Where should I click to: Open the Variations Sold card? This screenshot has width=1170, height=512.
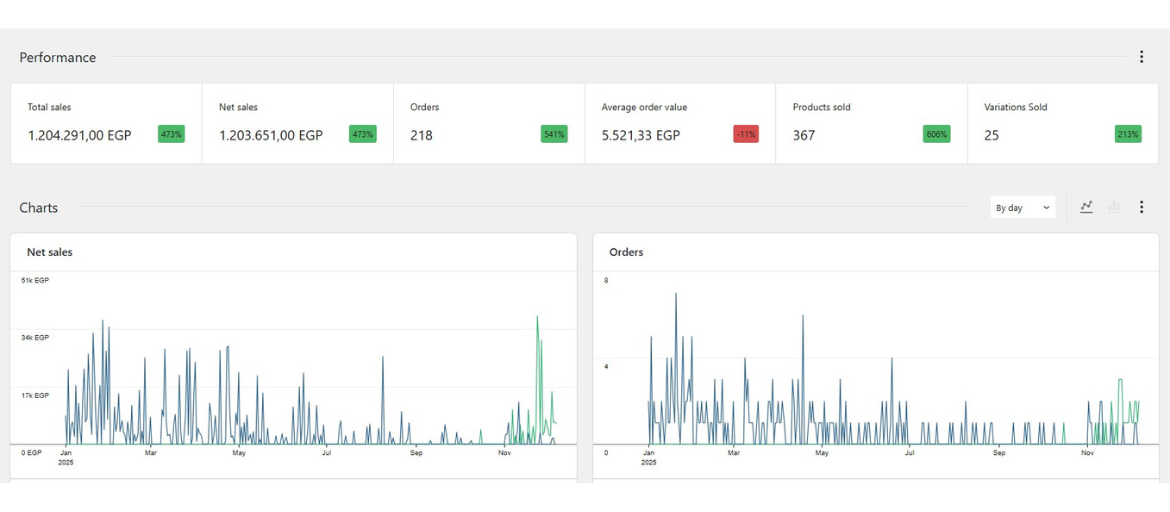pyautogui.click(x=1062, y=123)
